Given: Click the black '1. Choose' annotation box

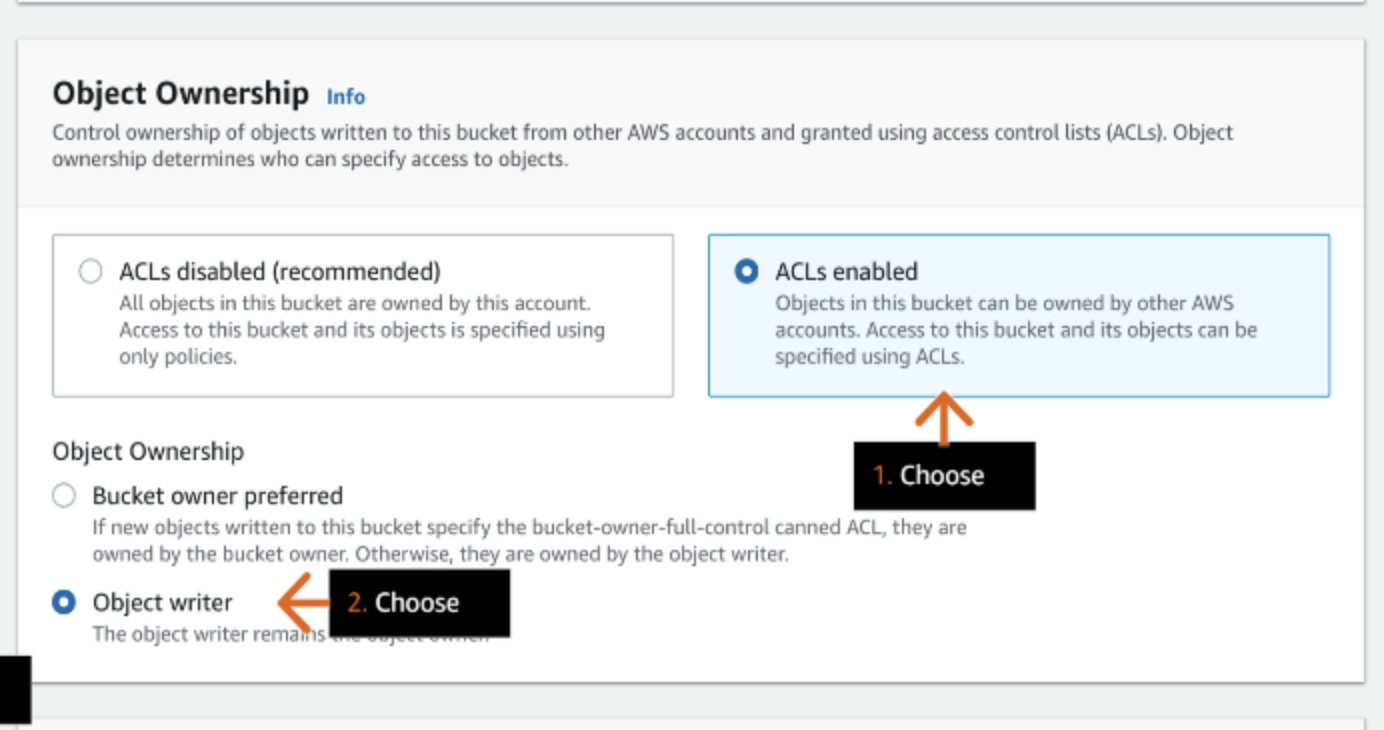Looking at the screenshot, I should pyautogui.click(x=944, y=476).
